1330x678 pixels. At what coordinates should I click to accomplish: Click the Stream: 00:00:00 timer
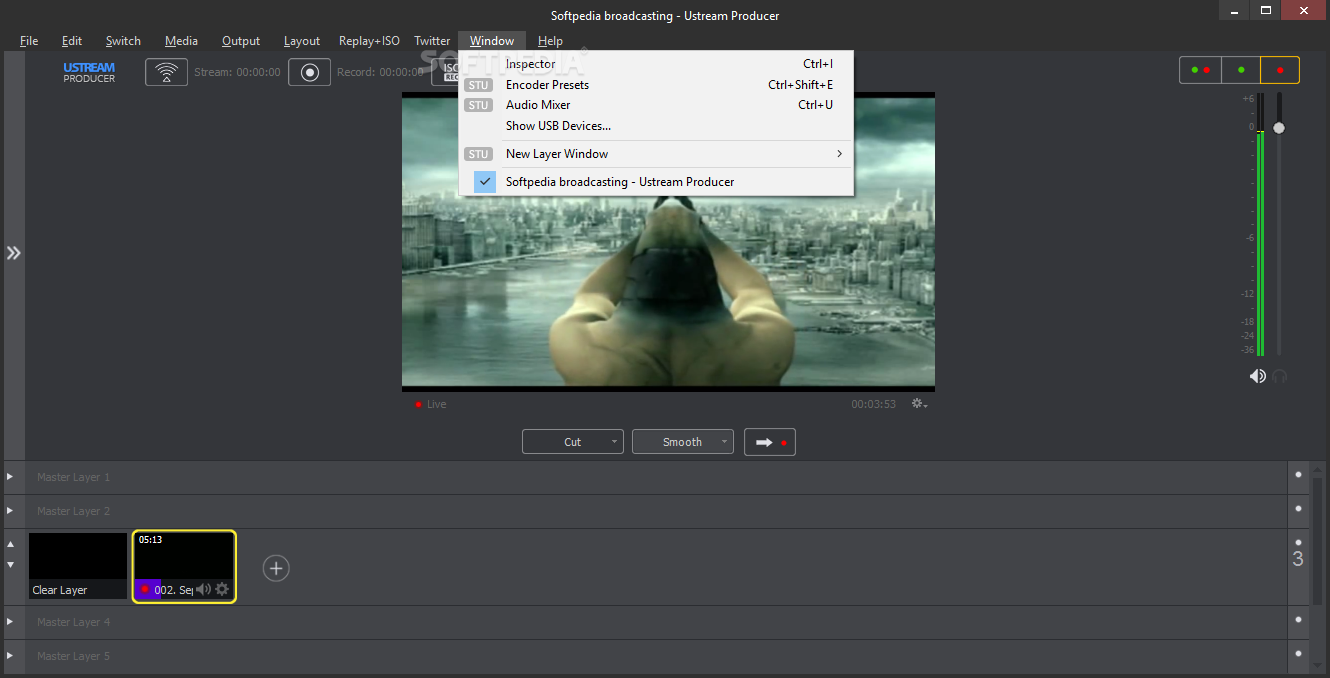[x=237, y=72]
